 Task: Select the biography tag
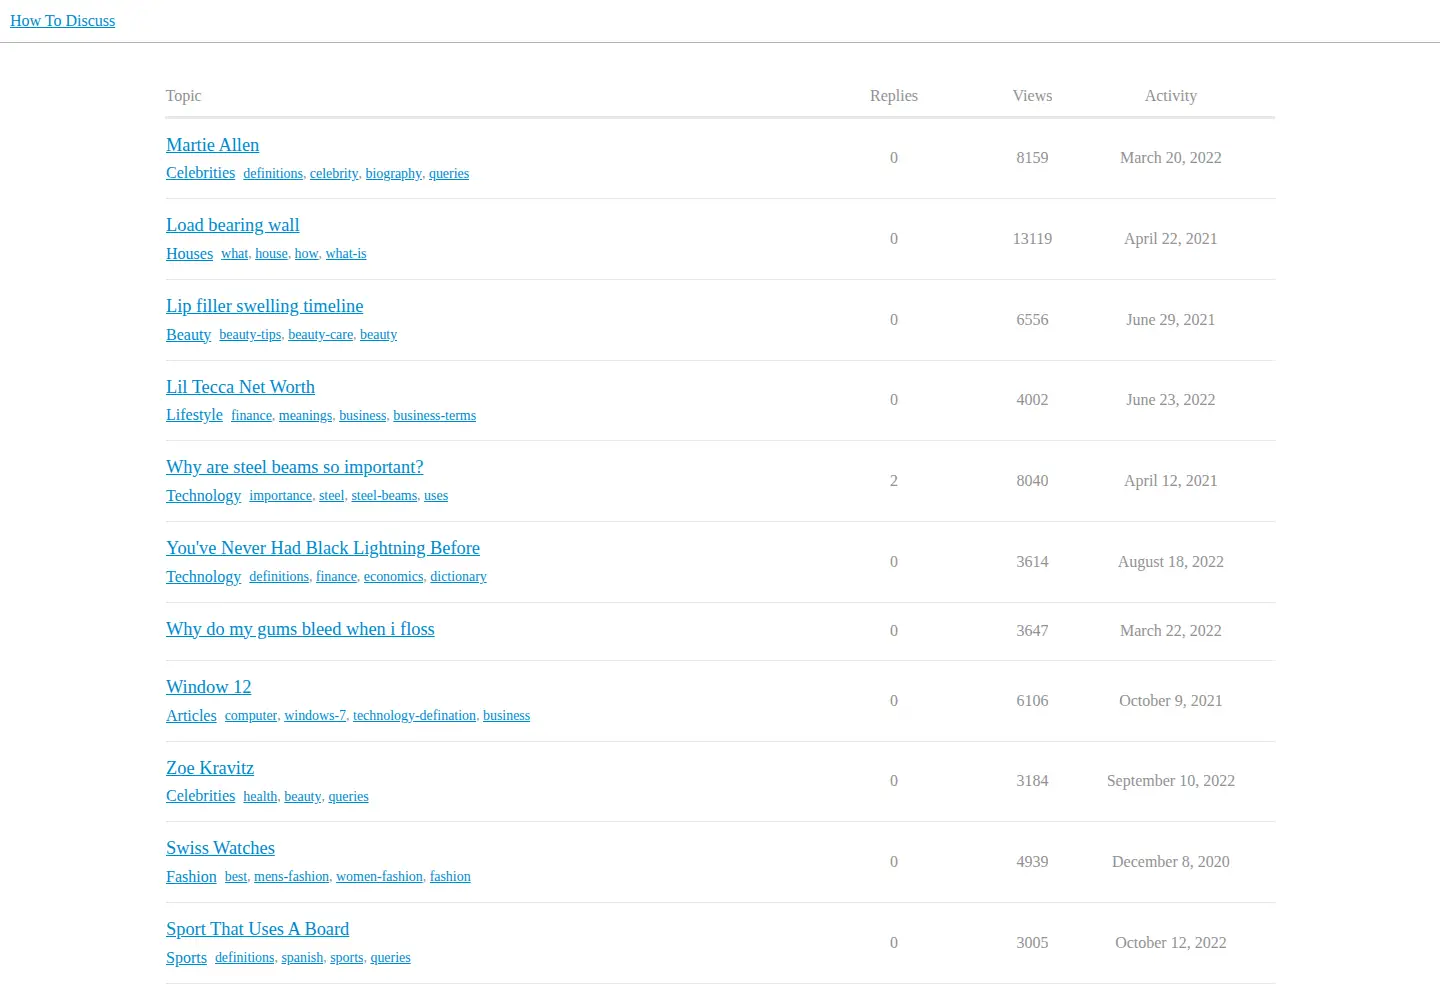393,174
